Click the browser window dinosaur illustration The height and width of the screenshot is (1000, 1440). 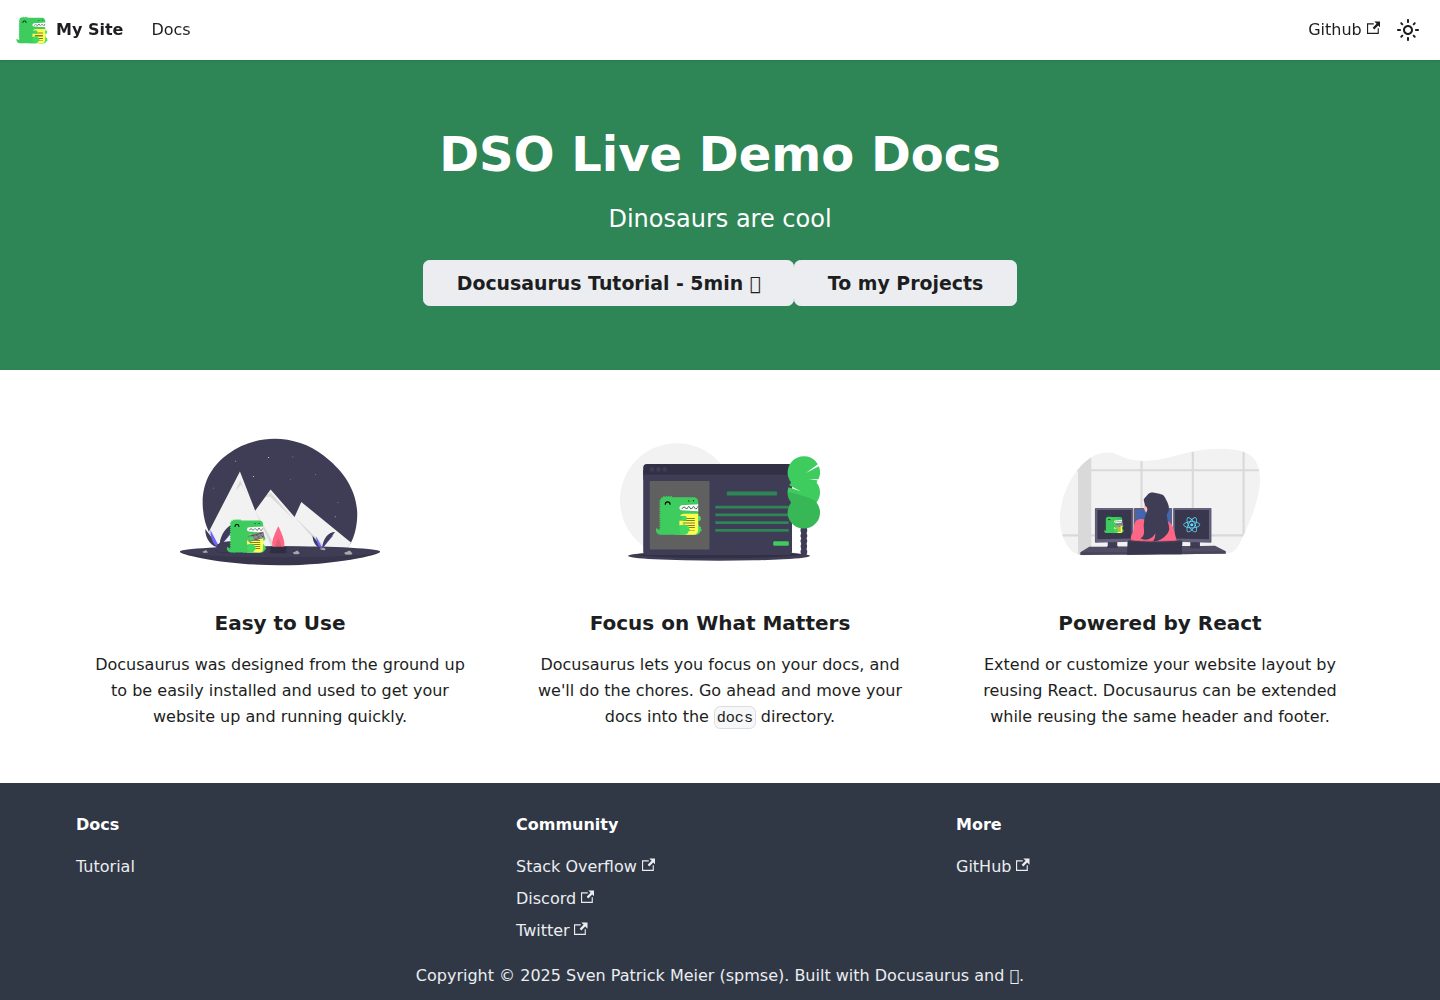[720, 501]
